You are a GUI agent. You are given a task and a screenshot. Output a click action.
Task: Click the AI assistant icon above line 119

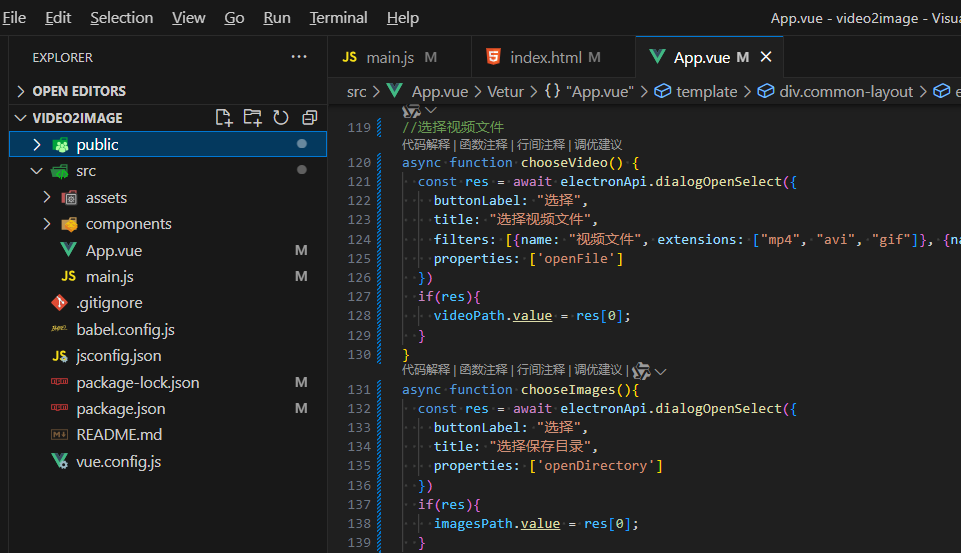(x=411, y=111)
